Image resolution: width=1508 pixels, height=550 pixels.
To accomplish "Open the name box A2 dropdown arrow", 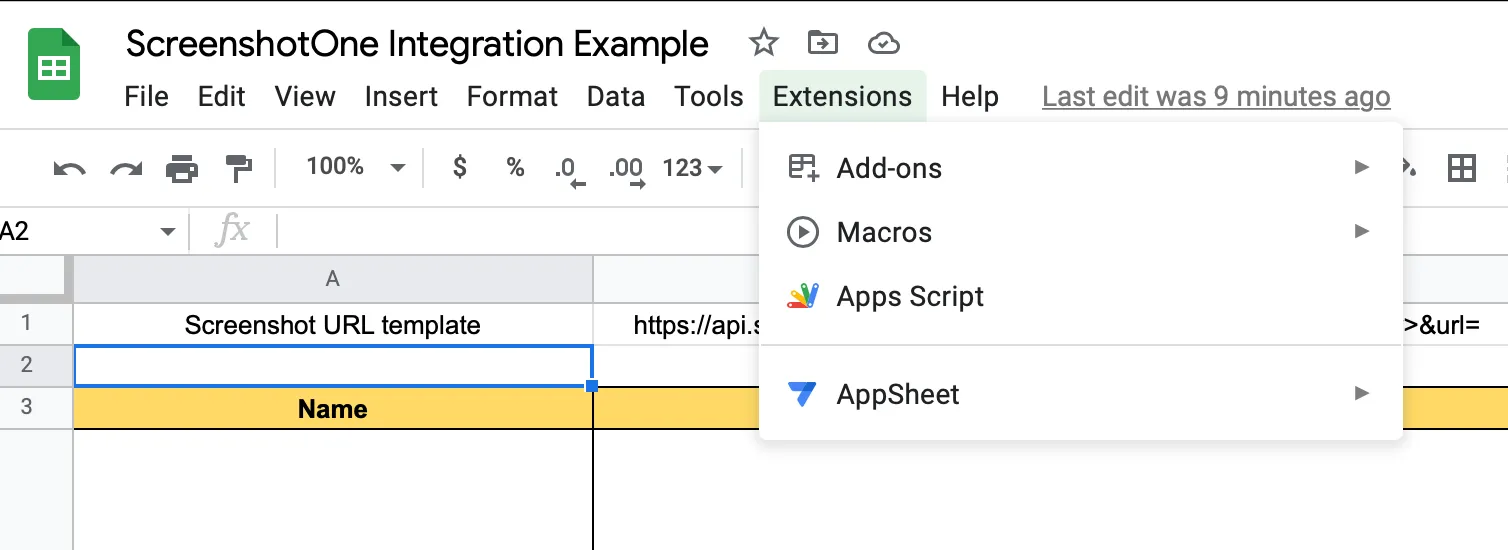I will click(167, 233).
